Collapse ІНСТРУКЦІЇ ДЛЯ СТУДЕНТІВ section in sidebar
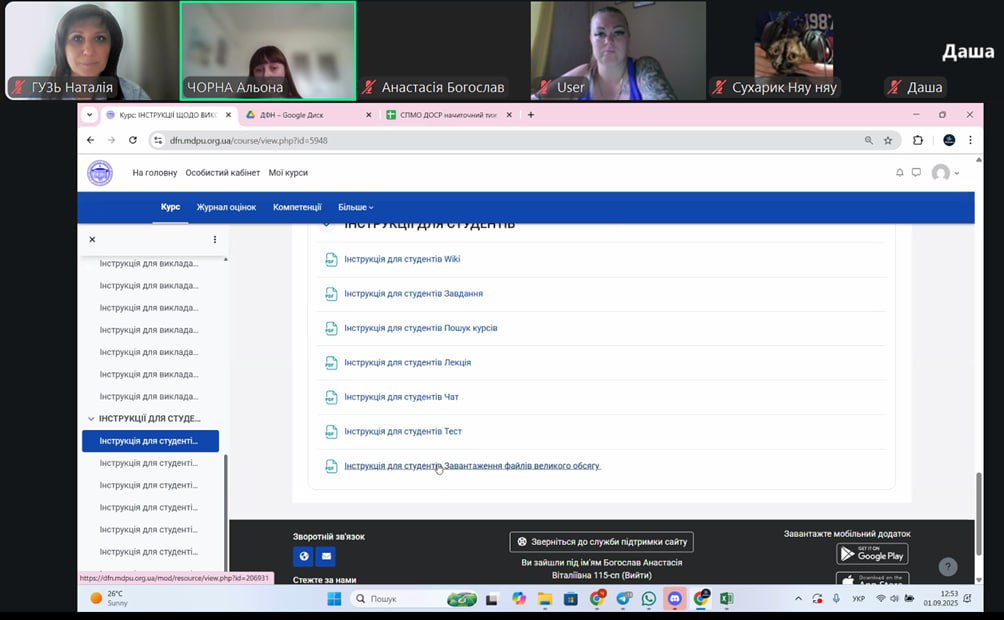 (x=92, y=419)
